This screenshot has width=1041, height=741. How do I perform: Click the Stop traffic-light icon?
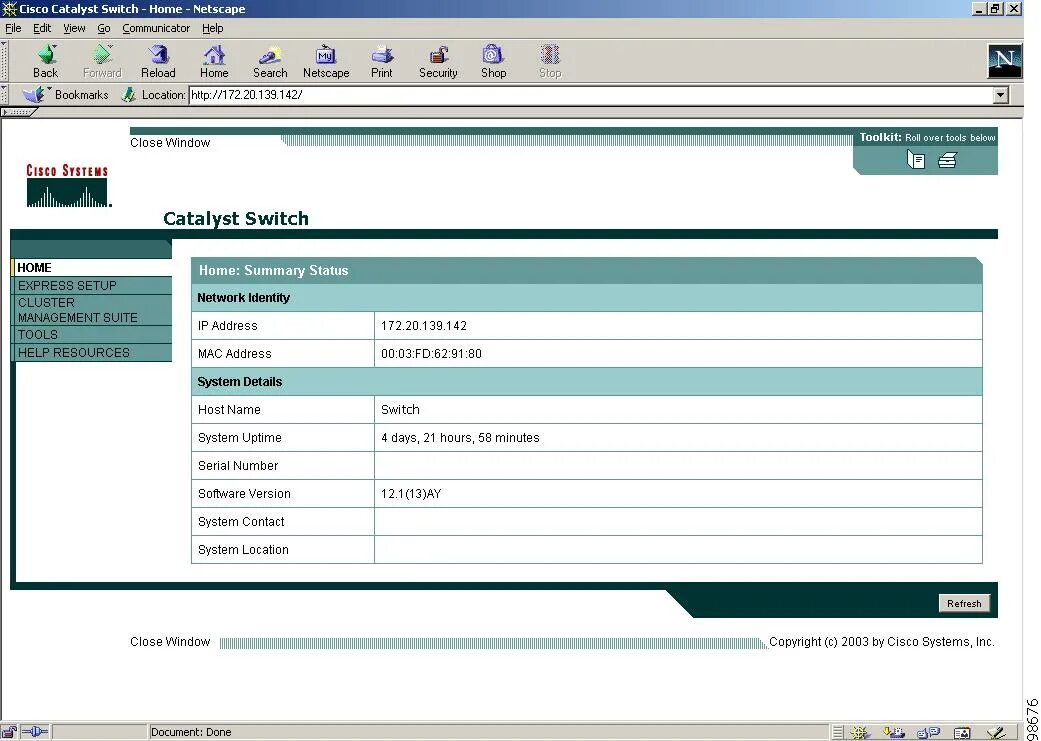(x=550, y=55)
